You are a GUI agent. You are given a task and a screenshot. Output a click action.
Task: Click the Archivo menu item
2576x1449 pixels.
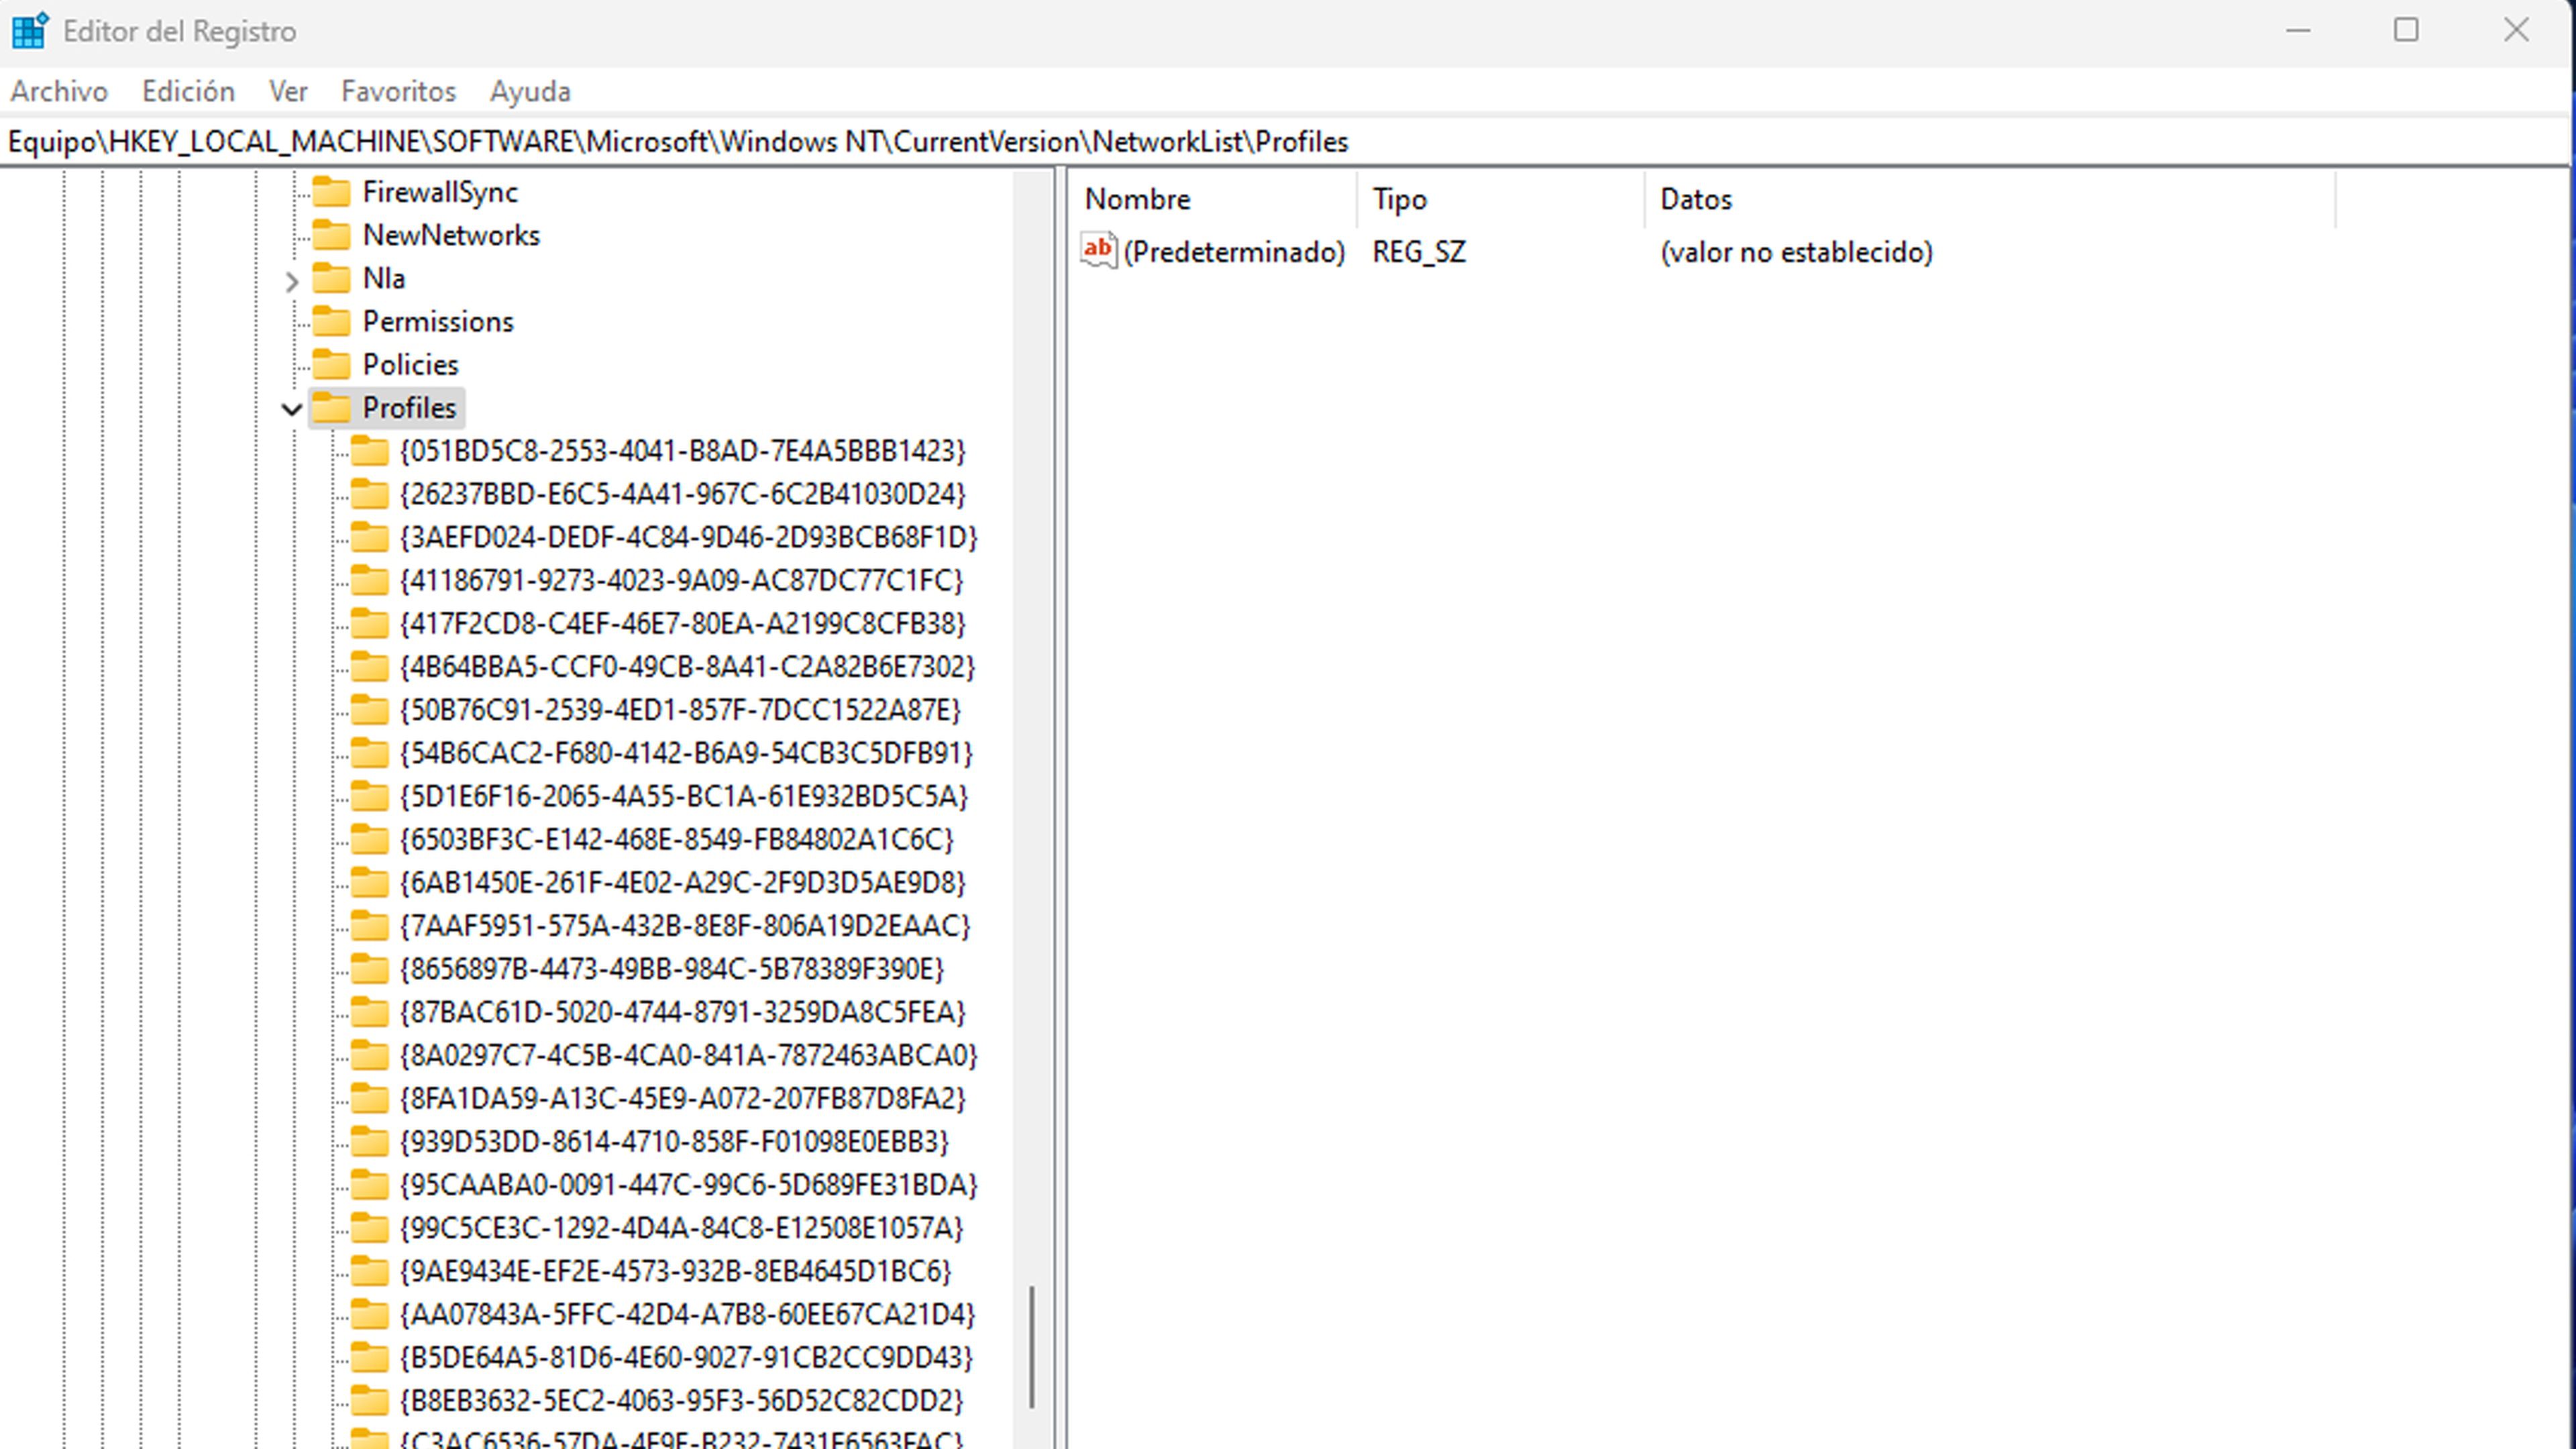[x=58, y=91]
